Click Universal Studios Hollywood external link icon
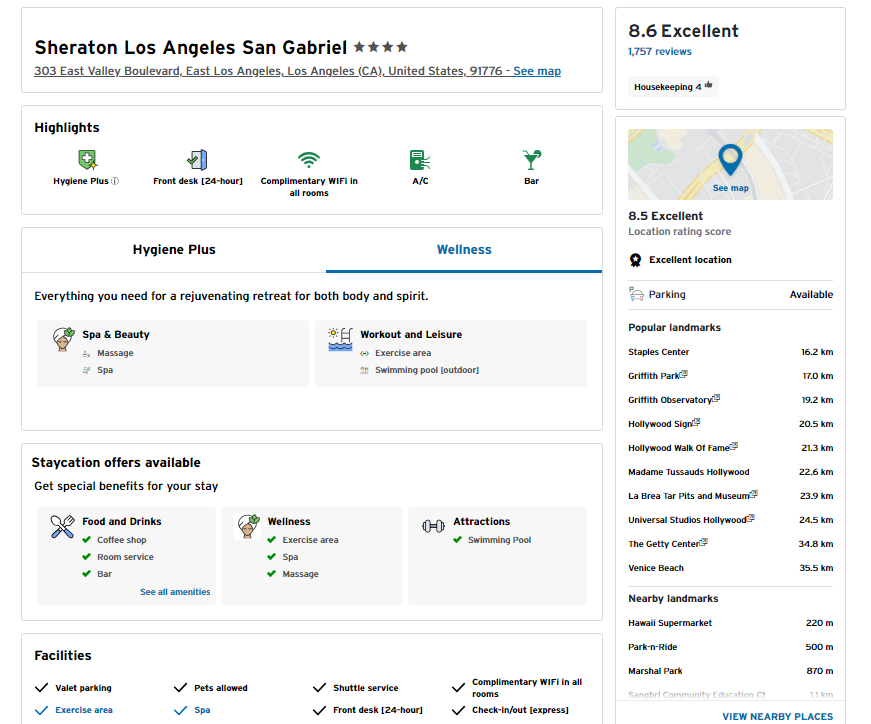The image size is (871, 724). click(750, 518)
